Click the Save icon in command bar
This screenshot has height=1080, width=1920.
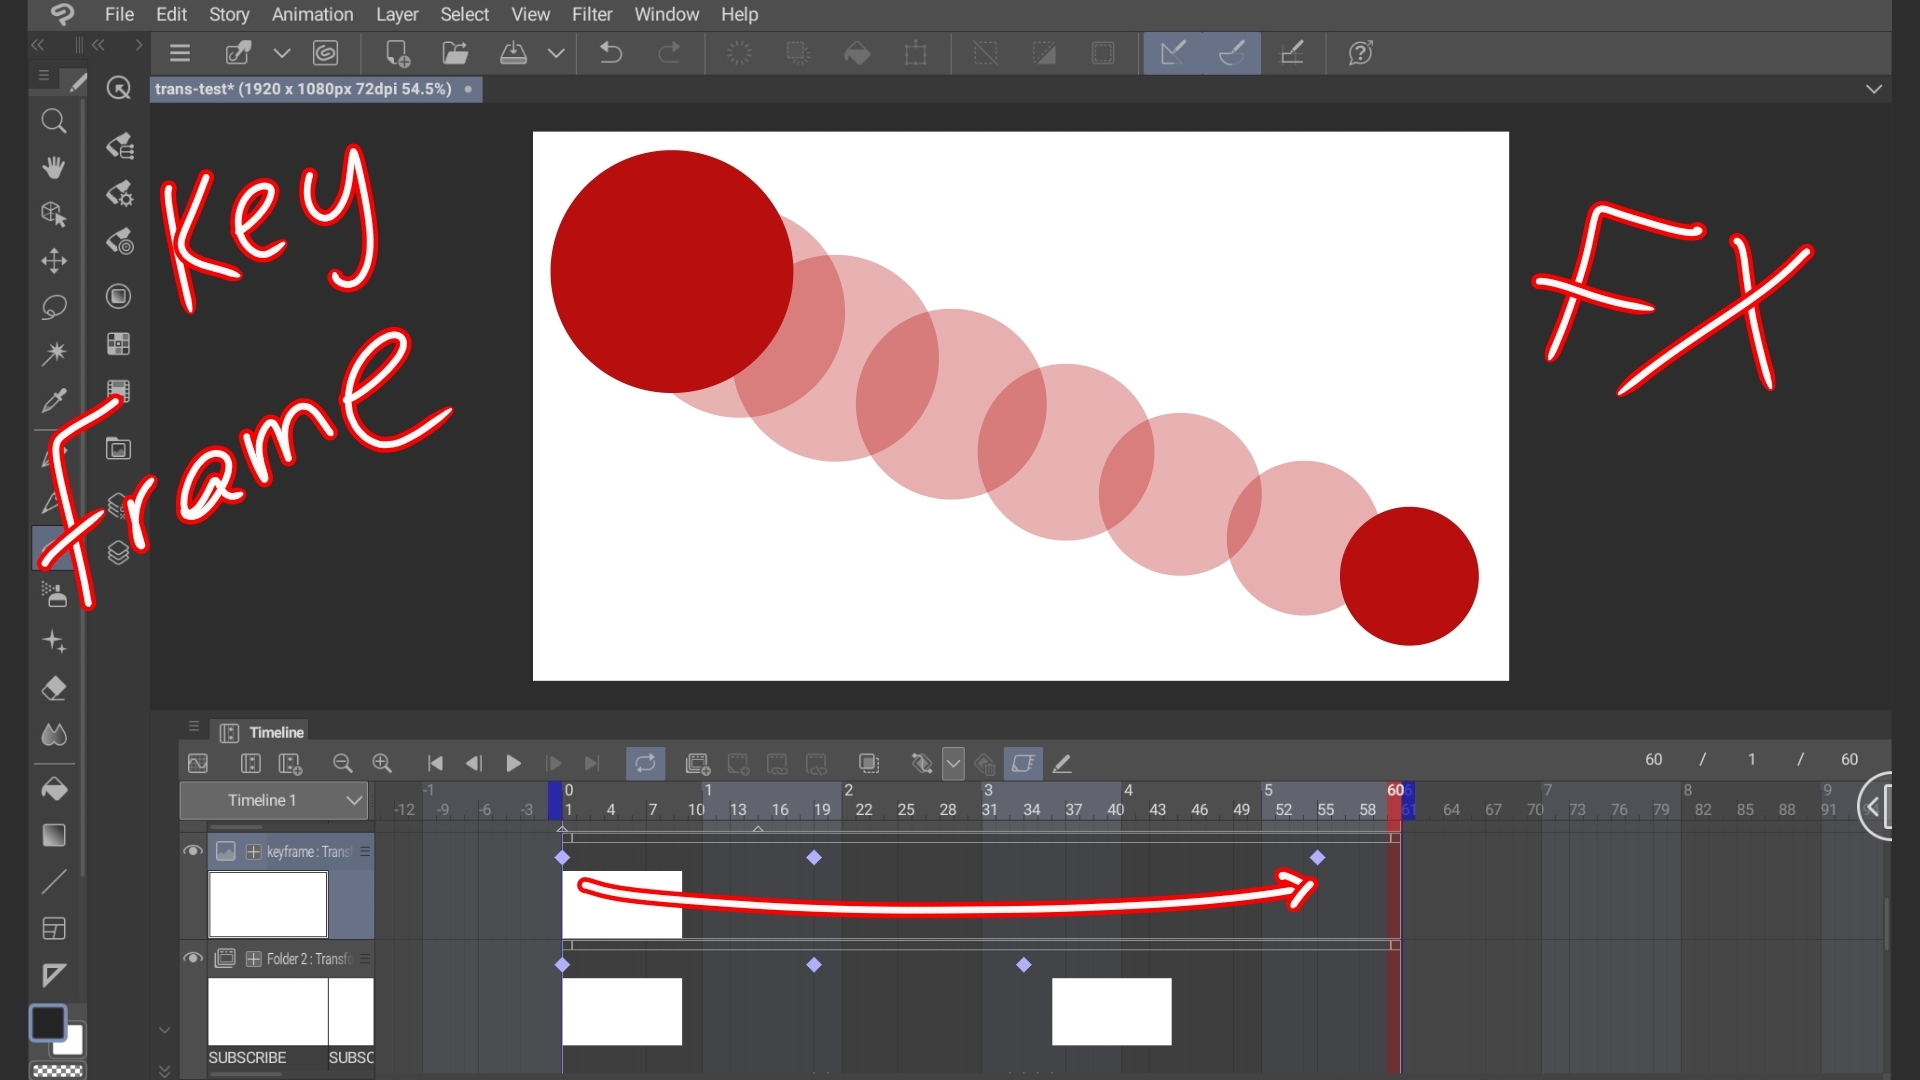[x=513, y=53]
